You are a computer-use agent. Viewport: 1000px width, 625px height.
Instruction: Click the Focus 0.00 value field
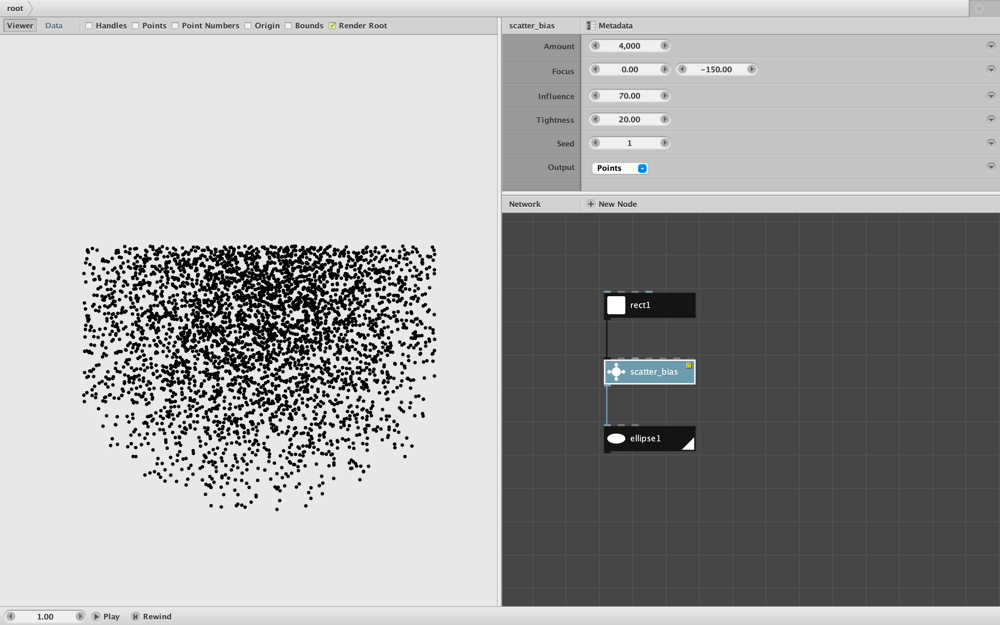click(x=629, y=70)
